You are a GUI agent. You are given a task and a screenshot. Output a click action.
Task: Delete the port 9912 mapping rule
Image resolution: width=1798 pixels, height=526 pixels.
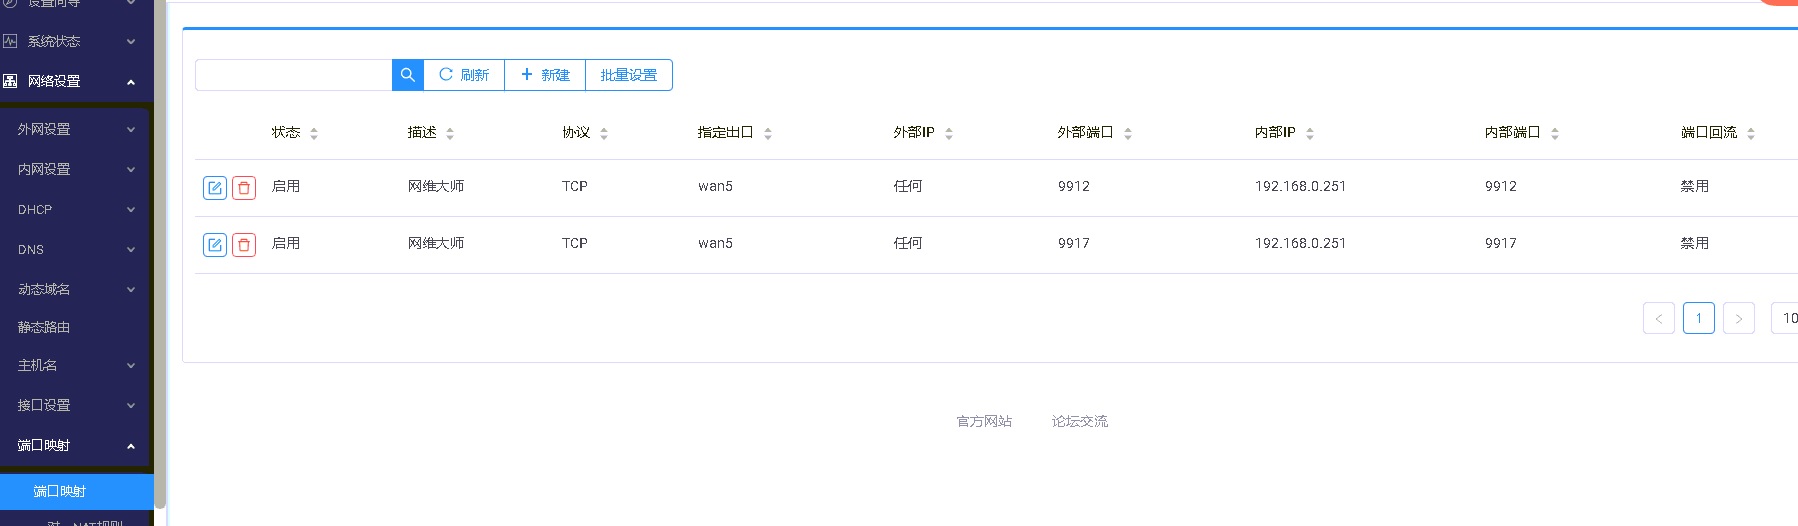244,188
